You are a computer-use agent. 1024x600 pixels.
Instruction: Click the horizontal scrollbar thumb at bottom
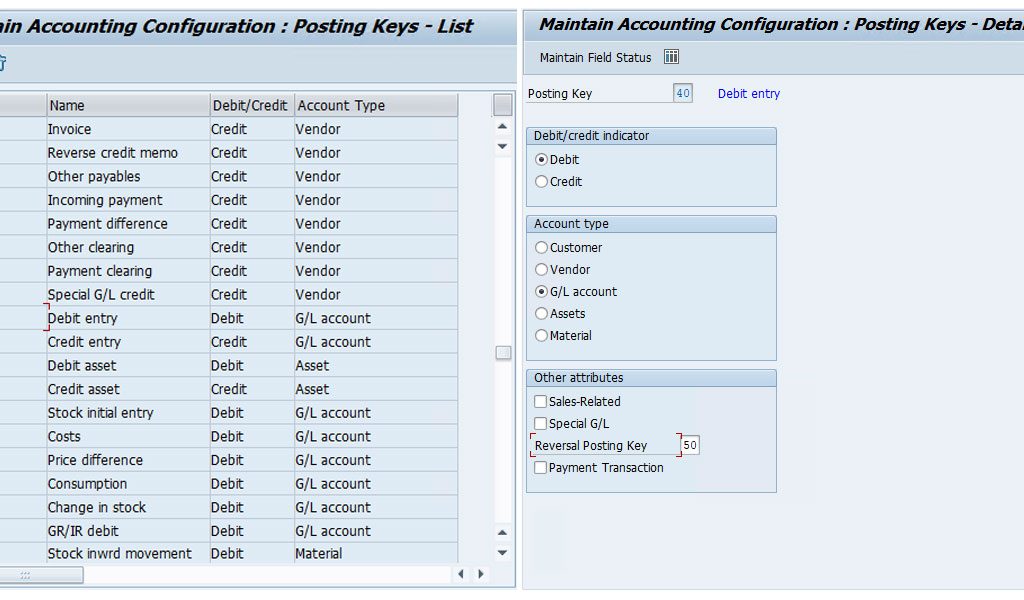[41, 575]
